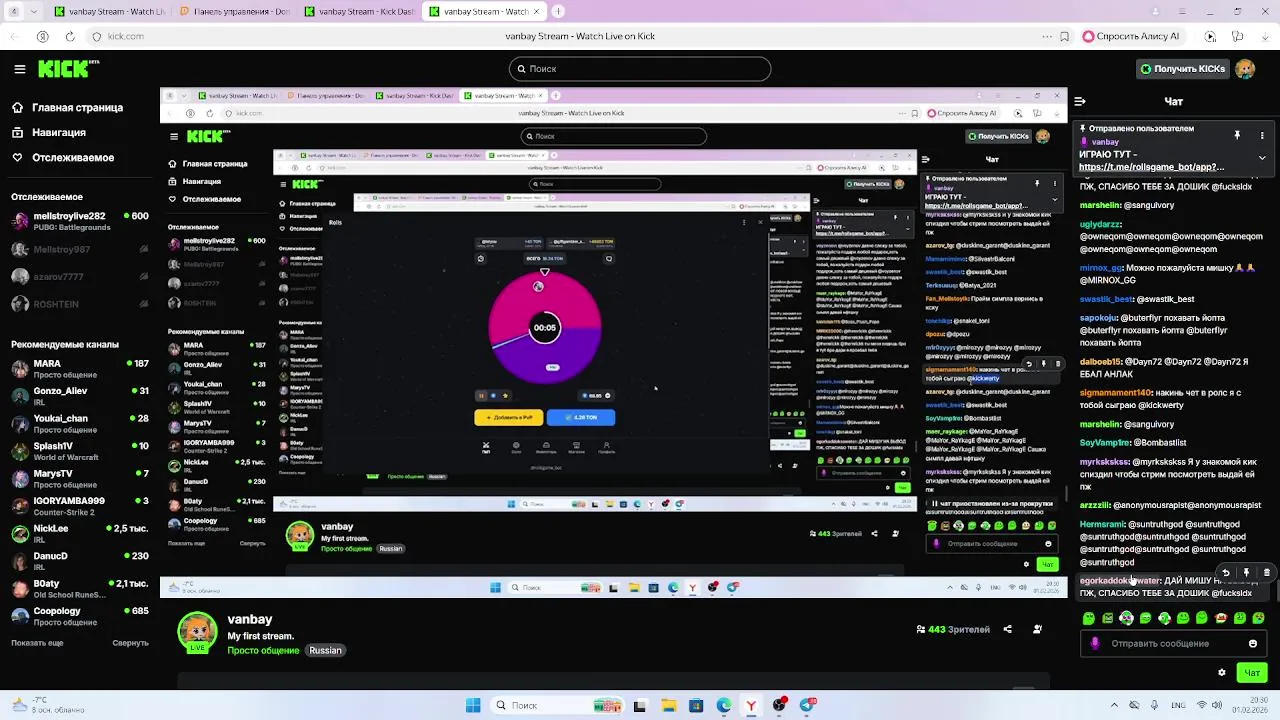
Task: Open Youkai_chan World of Warcraft channel
Action: [x=80, y=424]
